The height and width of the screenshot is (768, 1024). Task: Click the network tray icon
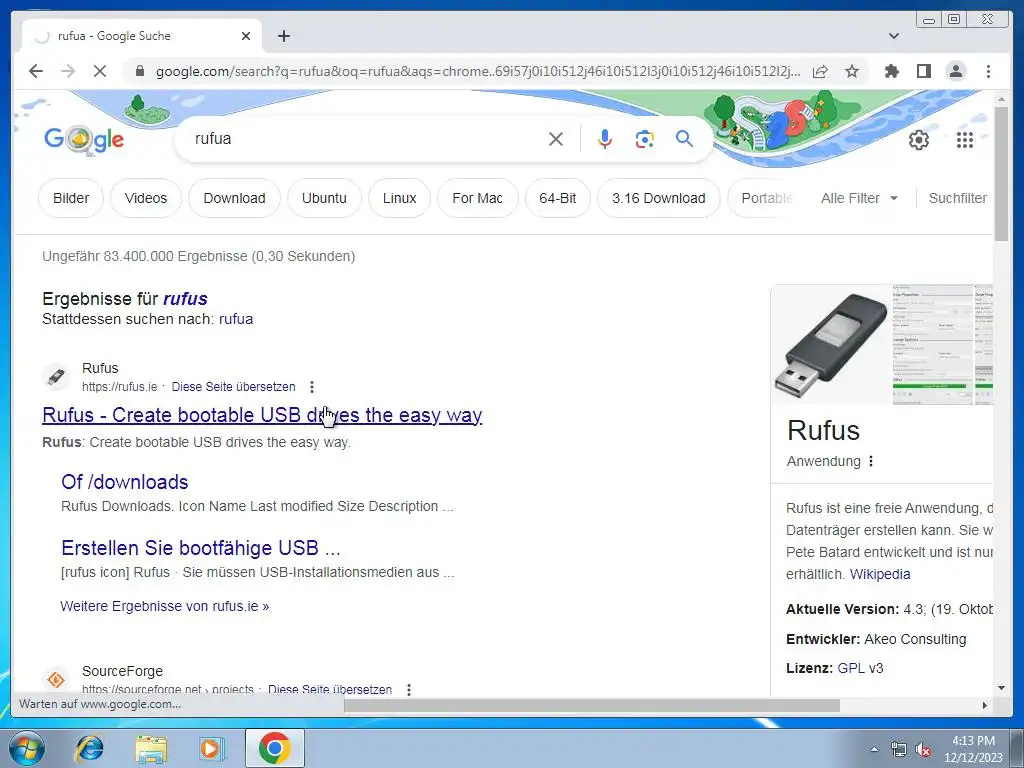[x=899, y=750]
